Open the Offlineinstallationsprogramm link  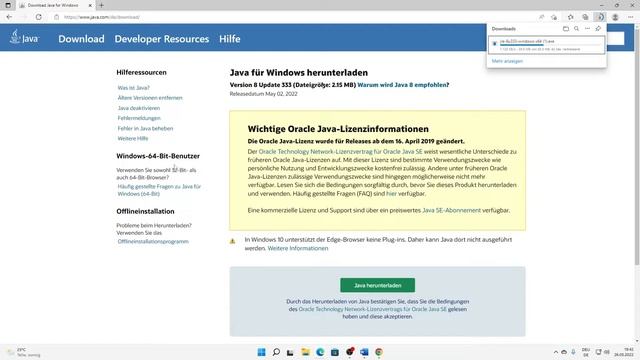coord(153,242)
